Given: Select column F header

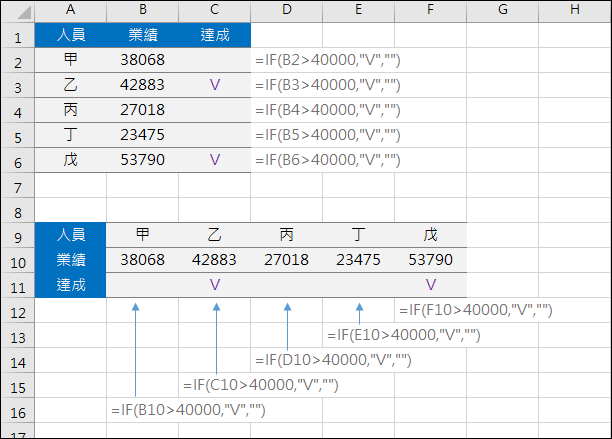Looking at the screenshot, I should [x=431, y=10].
